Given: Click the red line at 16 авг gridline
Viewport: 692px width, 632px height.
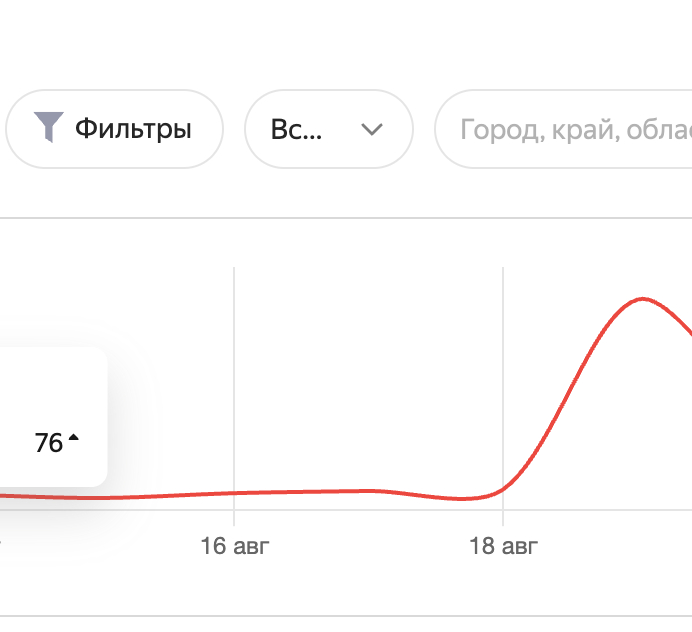Looking at the screenshot, I should 234,493.
